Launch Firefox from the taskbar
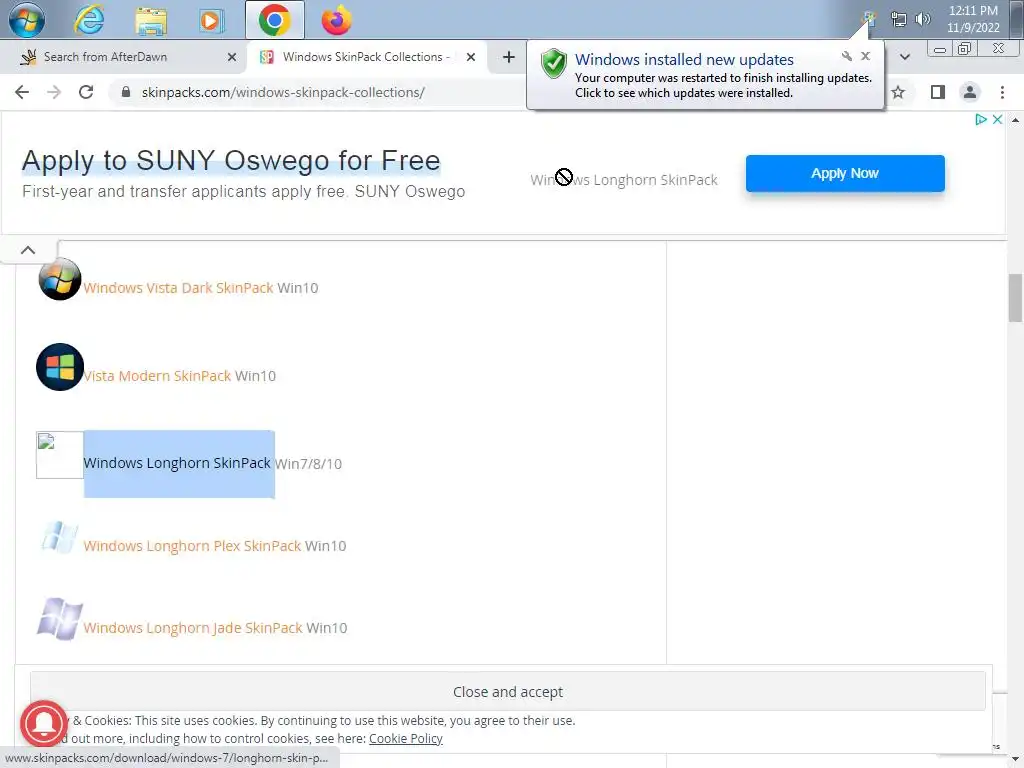1024x768 pixels. 336,20
